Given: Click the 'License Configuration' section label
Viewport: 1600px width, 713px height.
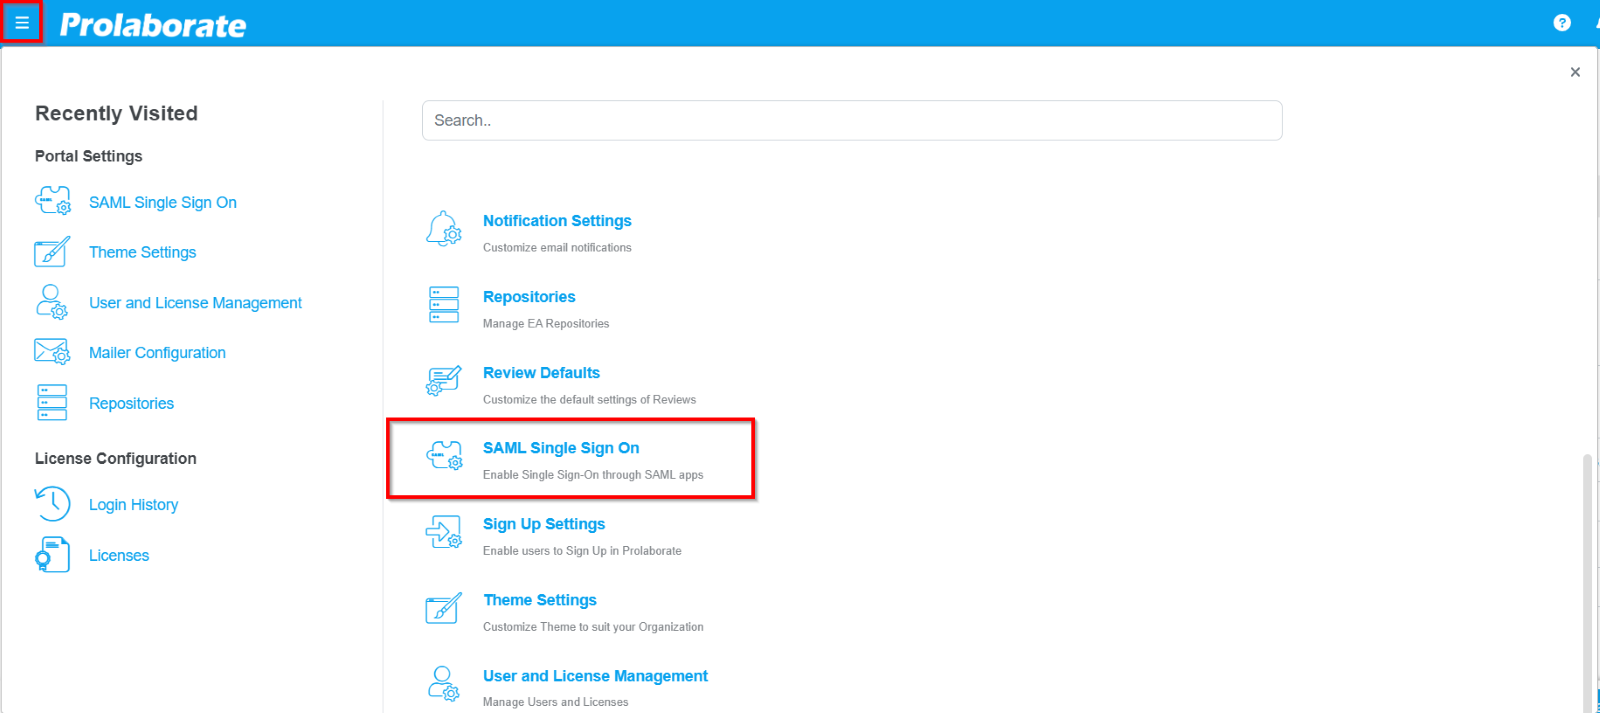Looking at the screenshot, I should coord(116,458).
